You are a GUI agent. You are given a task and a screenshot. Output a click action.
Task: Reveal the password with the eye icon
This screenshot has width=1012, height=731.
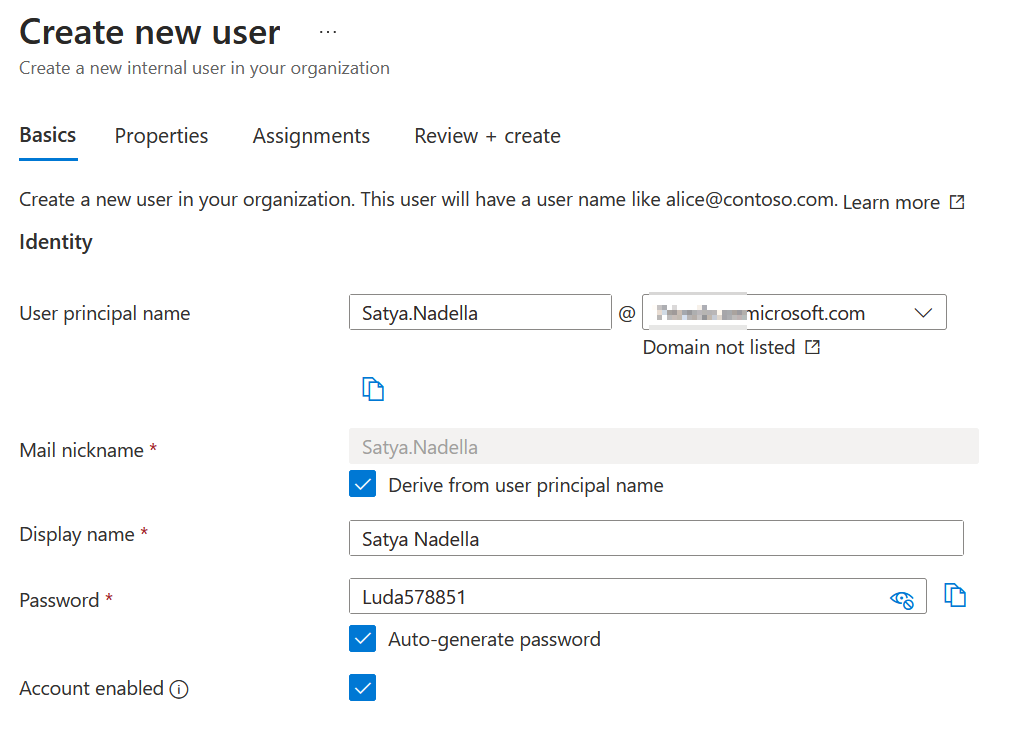coord(901,596)
